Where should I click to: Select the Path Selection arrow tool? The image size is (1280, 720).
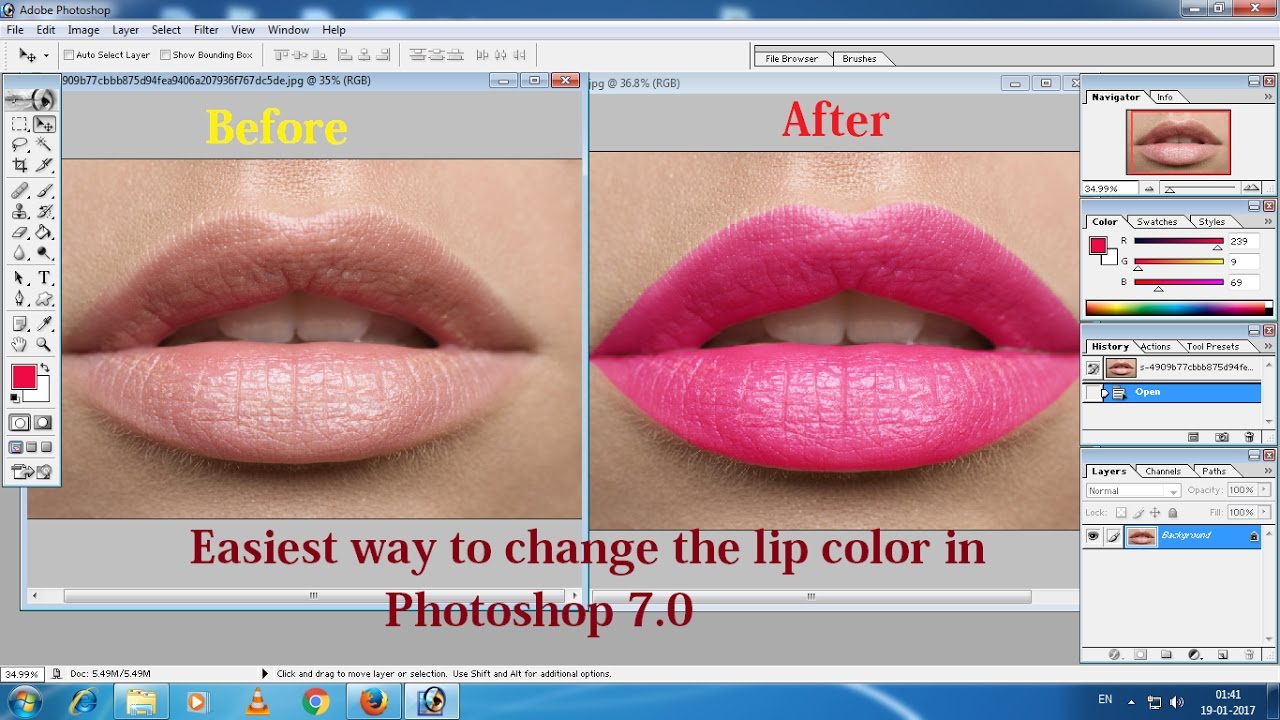[x=19, y=278]
